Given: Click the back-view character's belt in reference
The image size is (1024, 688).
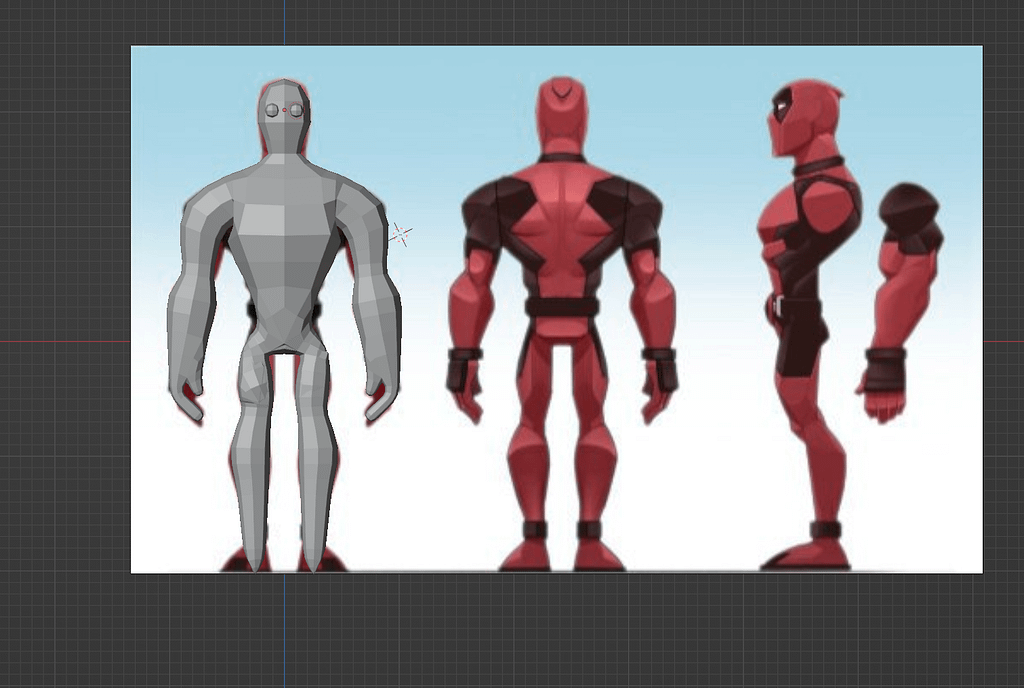Looking at the screenshot, I should click(562, 306).
